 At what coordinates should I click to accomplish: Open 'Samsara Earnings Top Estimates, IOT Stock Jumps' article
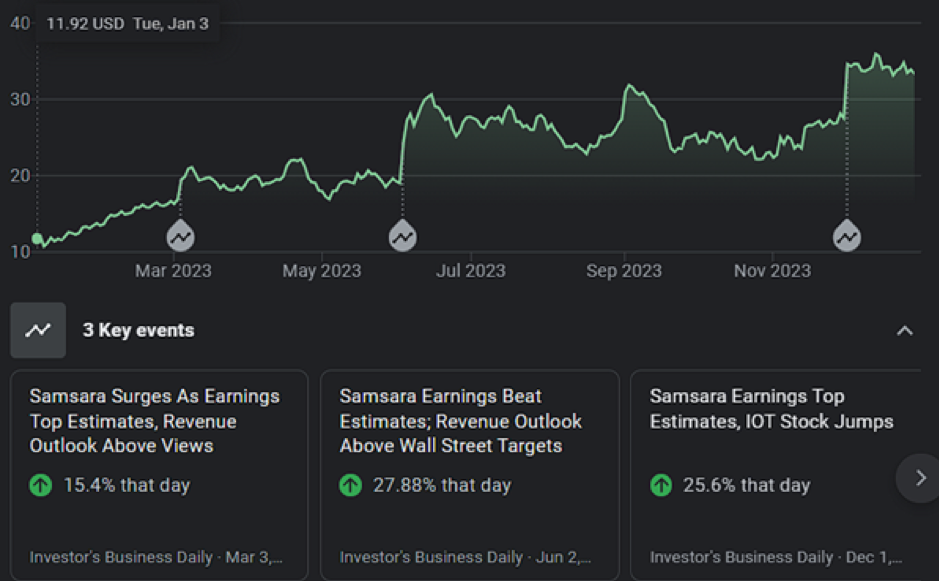pyautogui.click(x=771, y=409)
